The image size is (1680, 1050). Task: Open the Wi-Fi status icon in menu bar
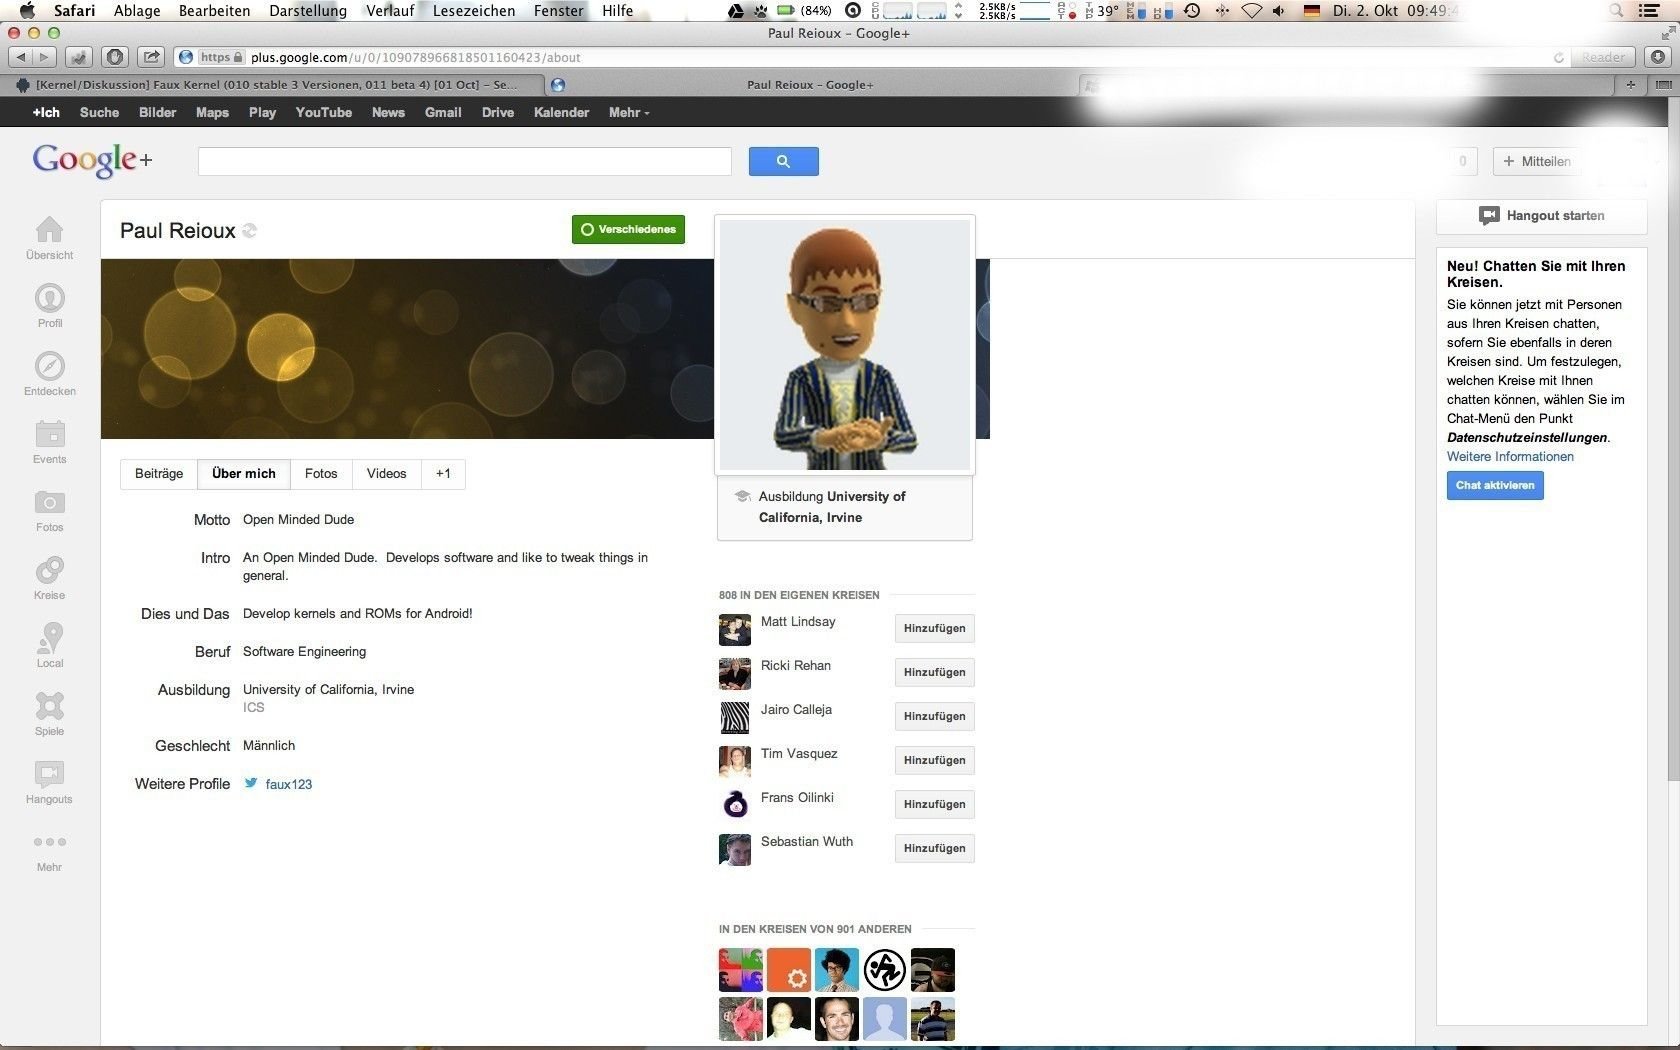[x=1252, y=11]
